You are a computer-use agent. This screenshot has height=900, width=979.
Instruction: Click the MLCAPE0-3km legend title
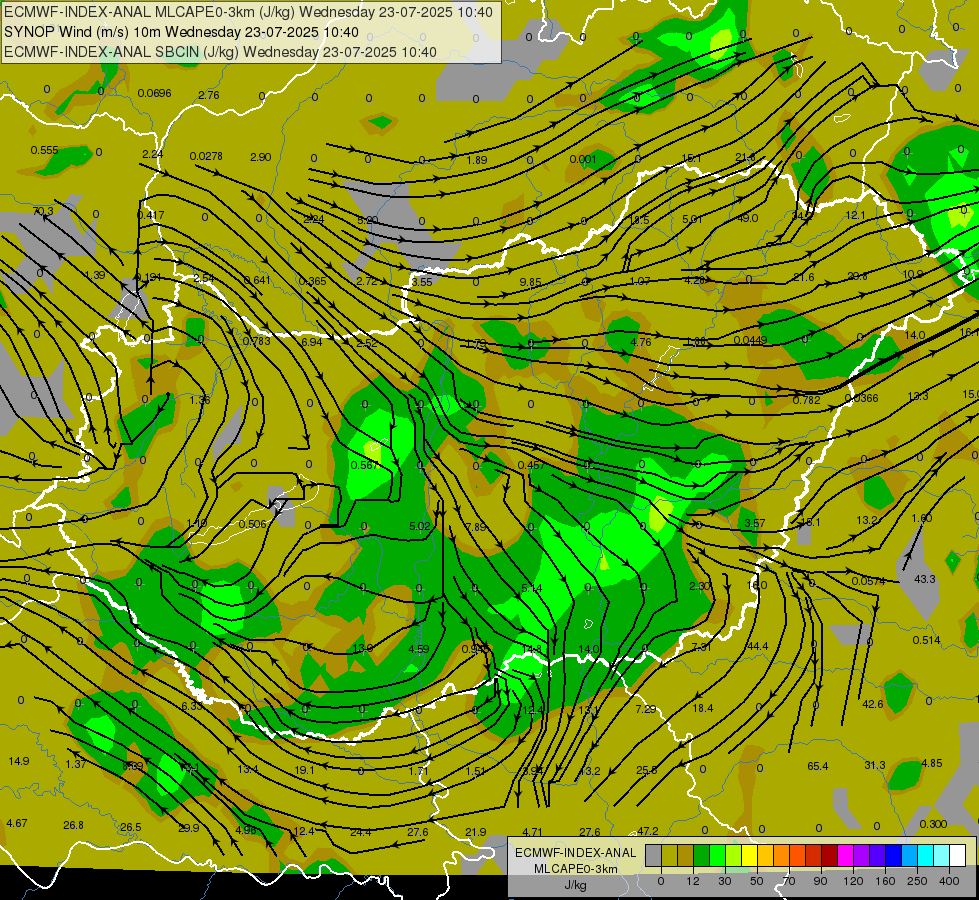(x=575, y=869)
